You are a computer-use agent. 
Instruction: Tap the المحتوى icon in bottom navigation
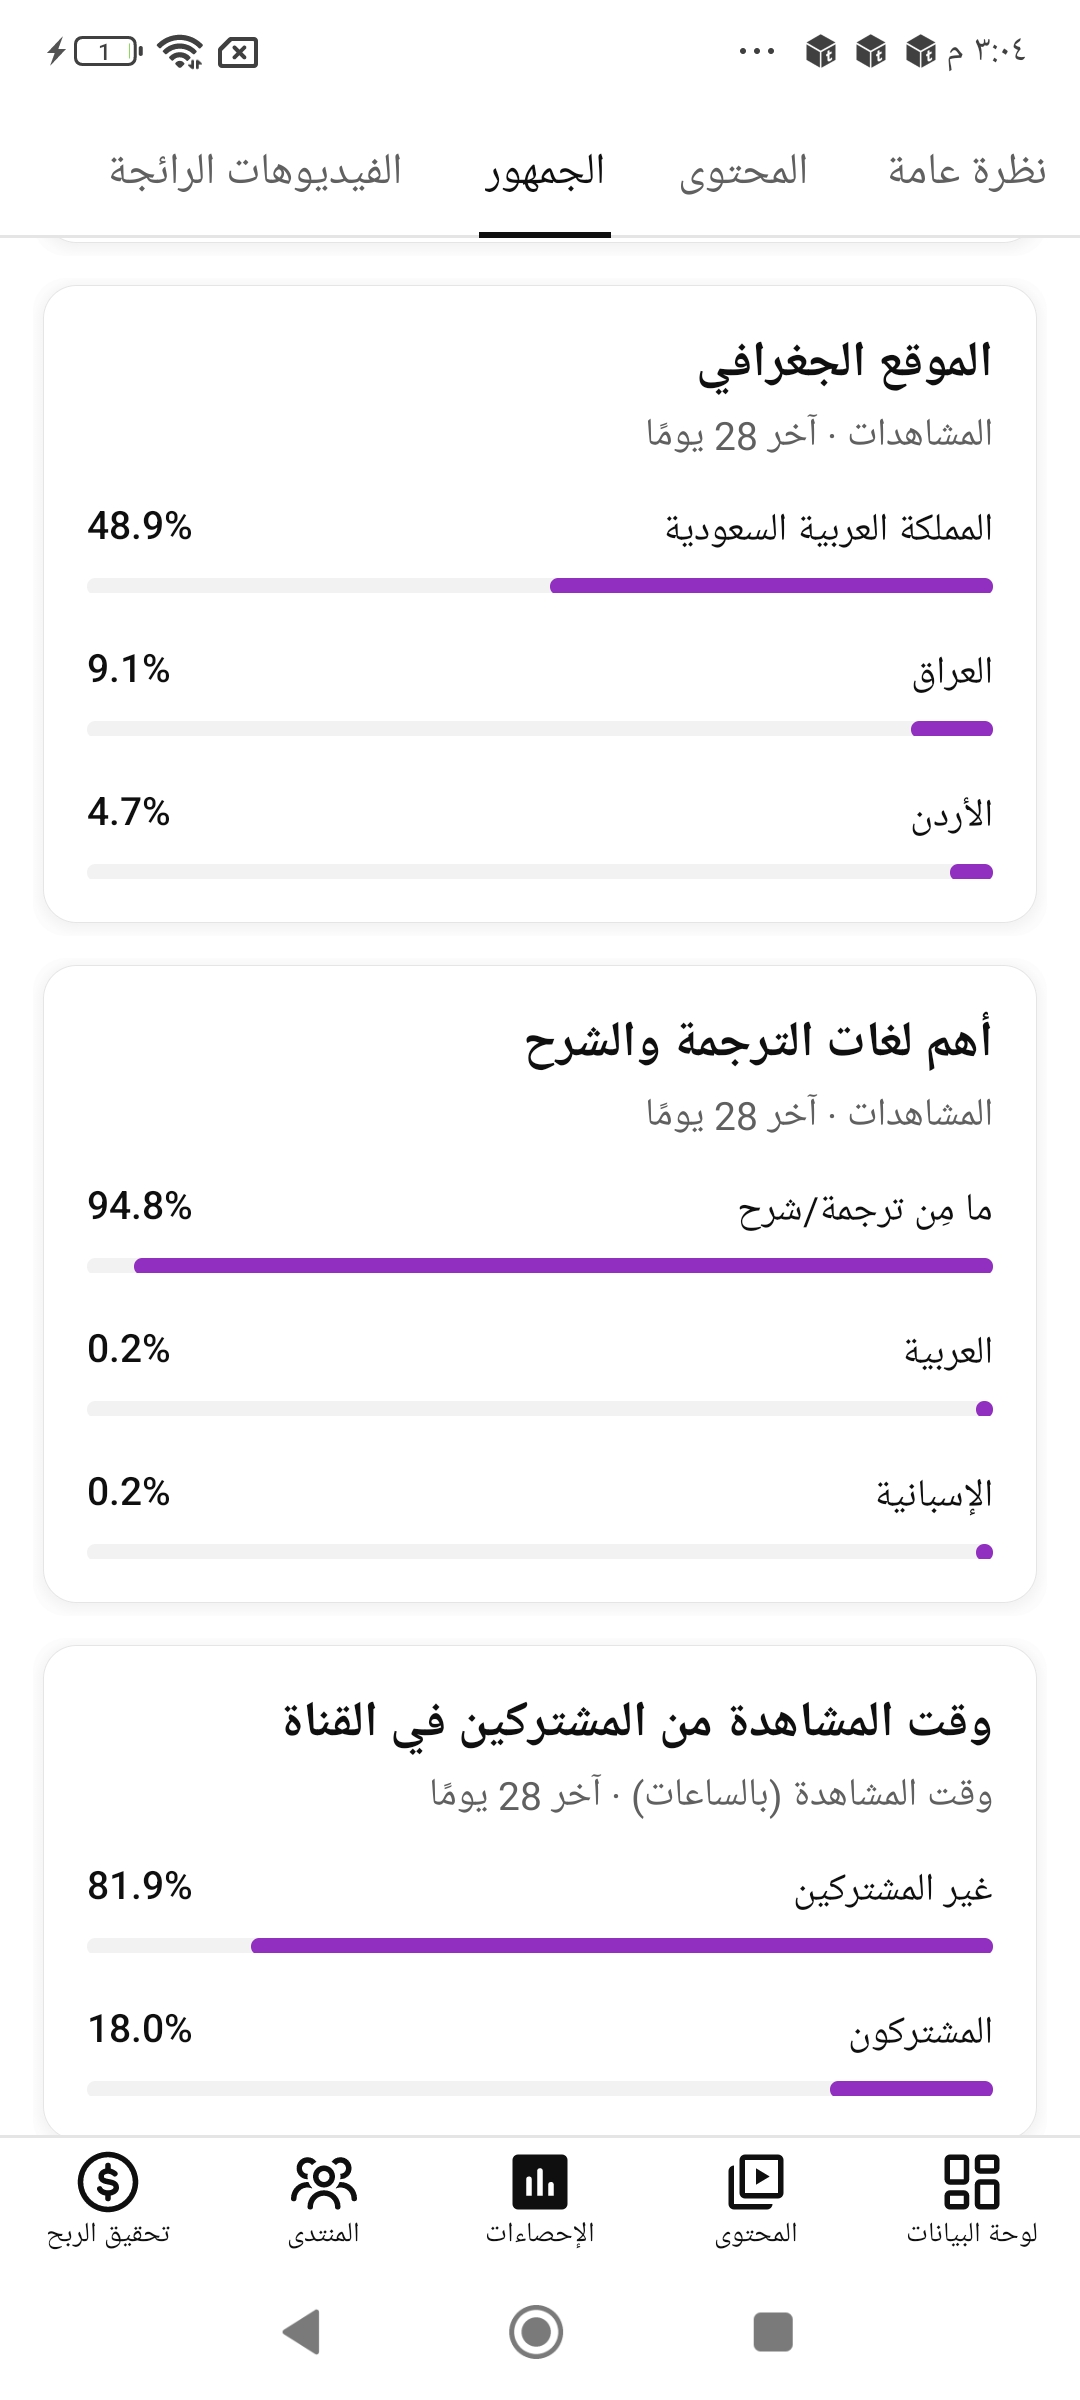[x=756, y=2183]
